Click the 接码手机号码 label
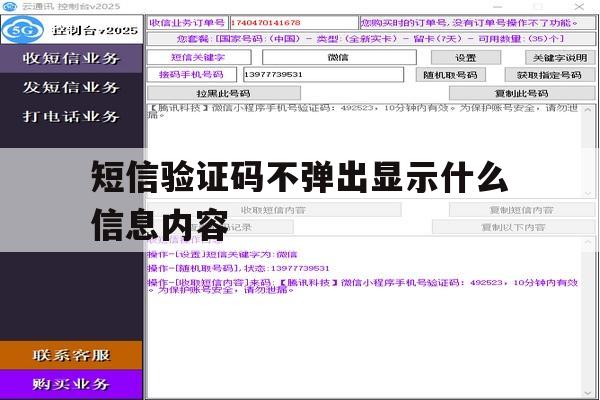This screenshot has height=400, width=600. click(191, 75)
